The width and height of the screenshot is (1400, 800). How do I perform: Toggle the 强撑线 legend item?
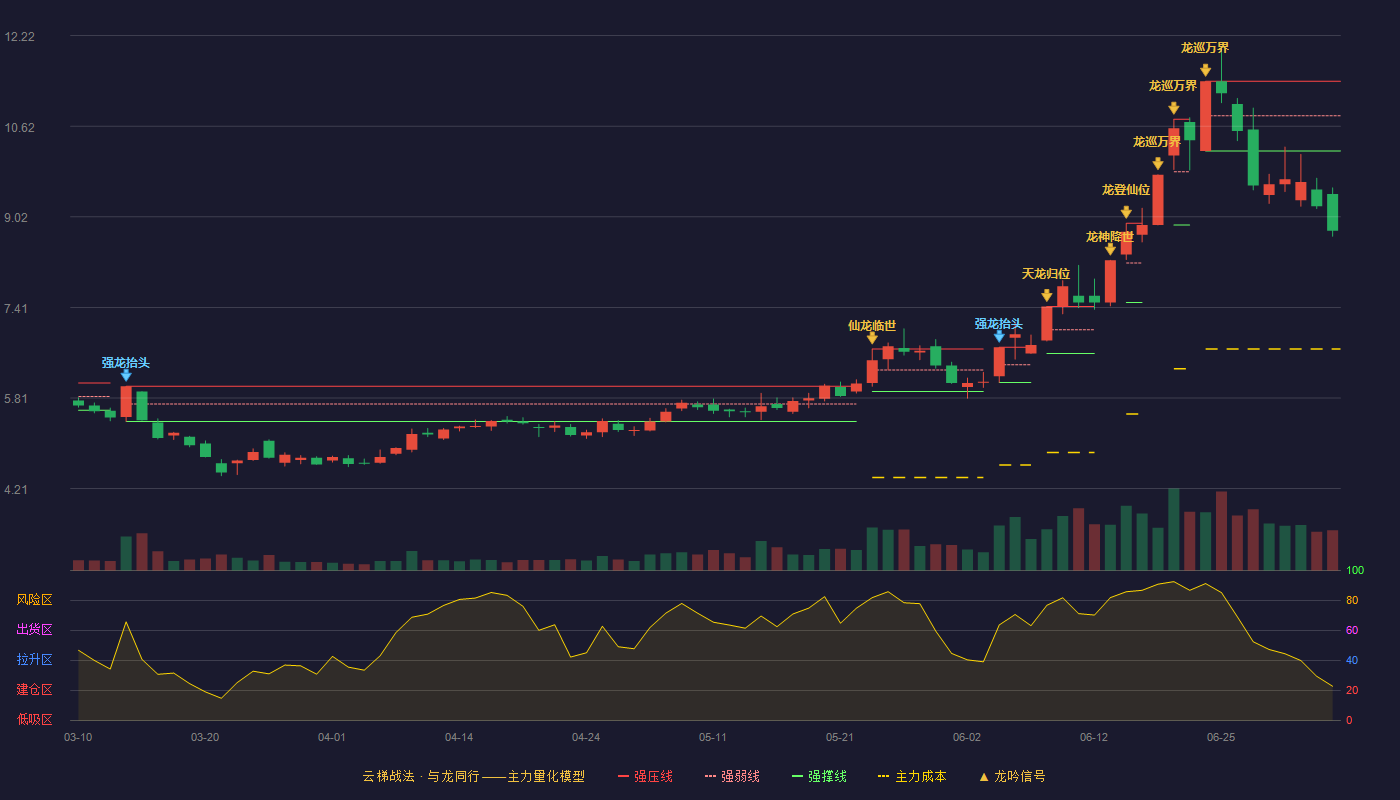click(819, 776)
